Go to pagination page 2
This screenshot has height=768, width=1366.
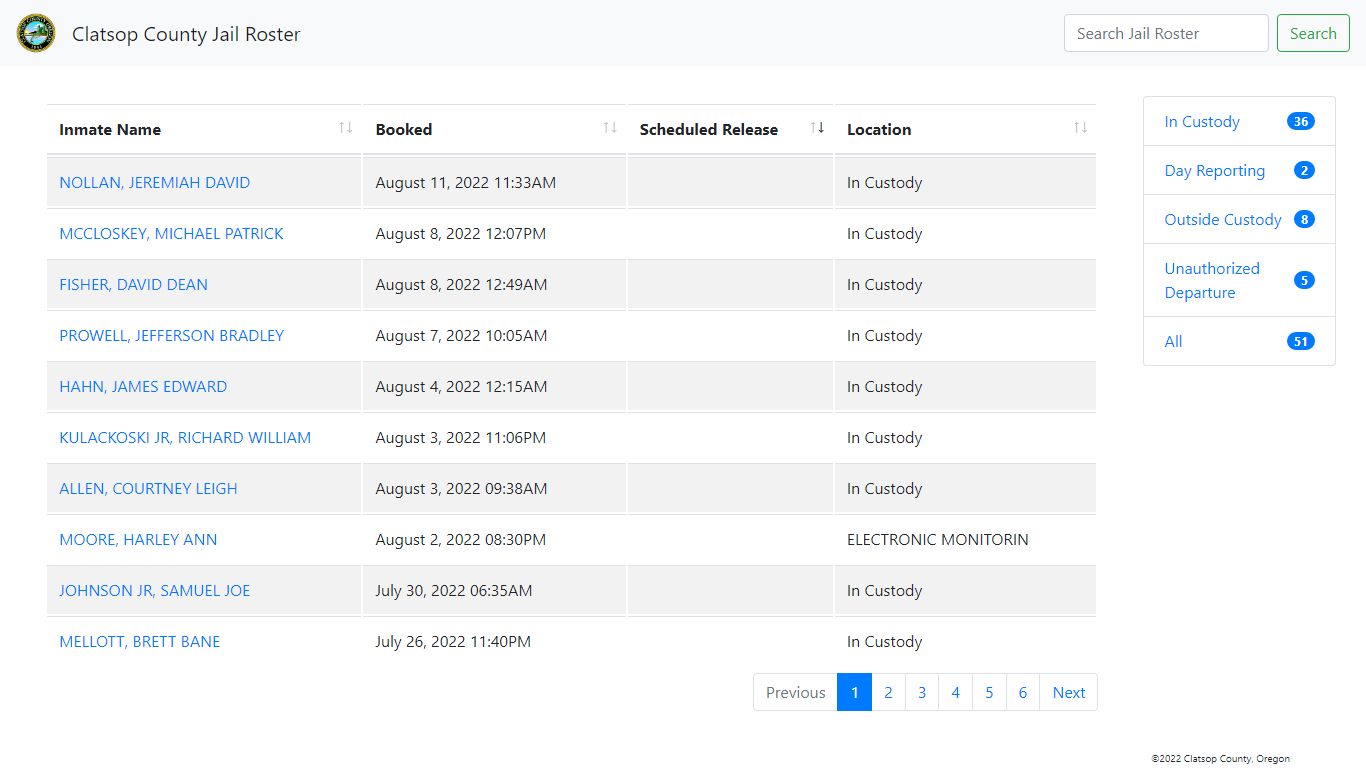click(888, 692)
